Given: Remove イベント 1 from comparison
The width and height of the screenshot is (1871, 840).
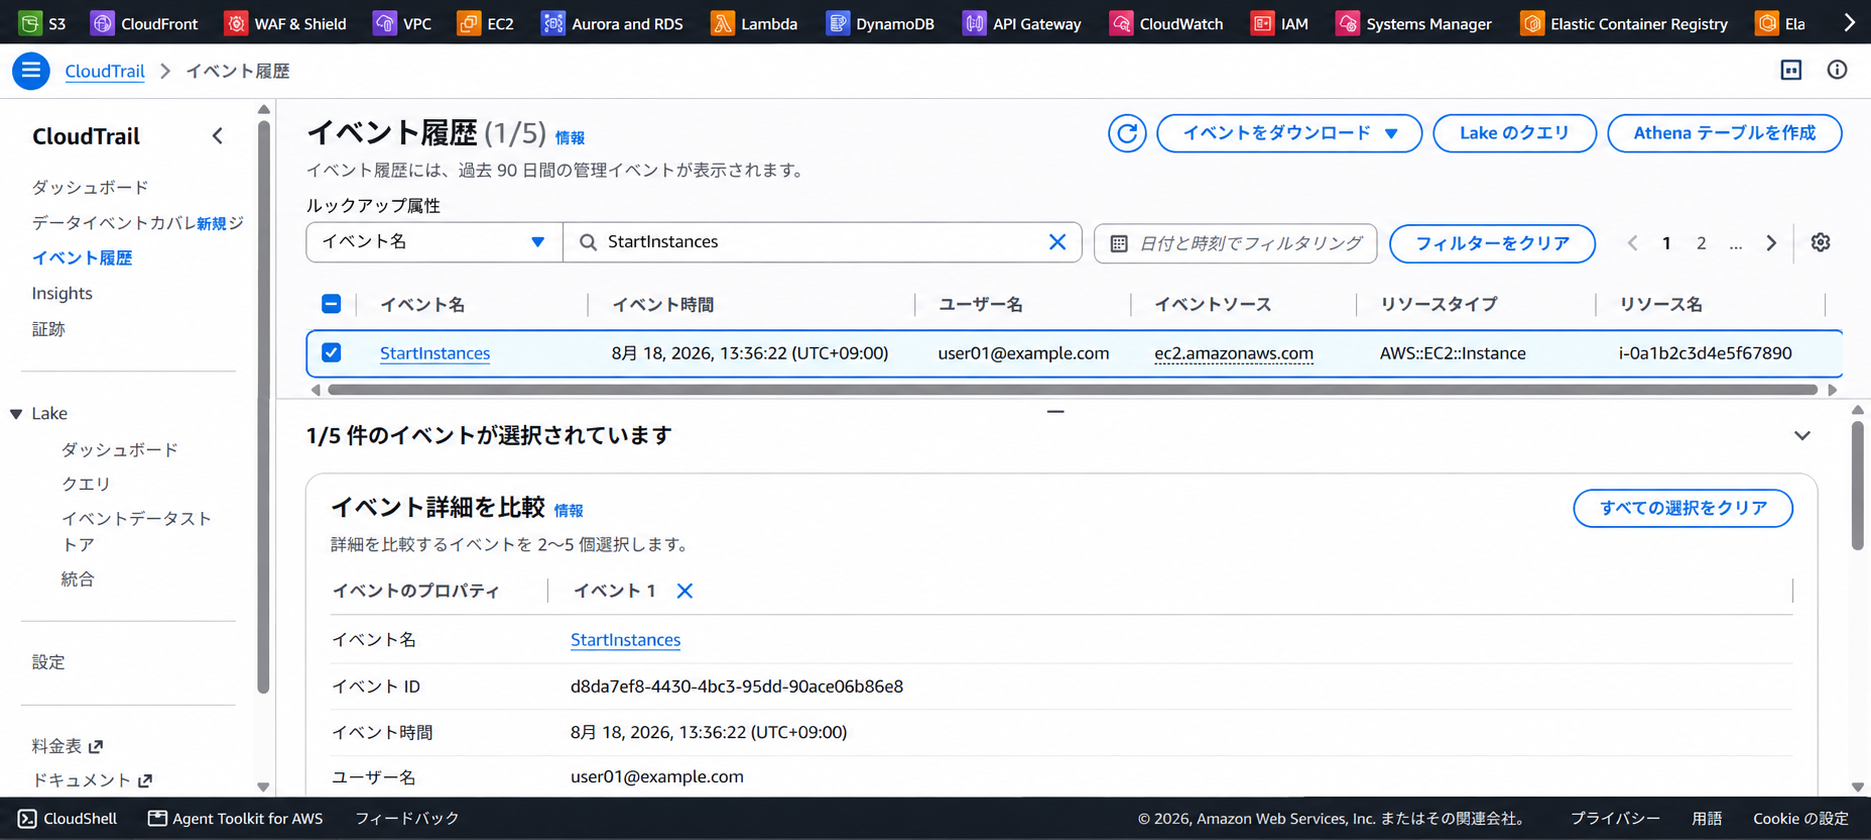Looking at the screenshot, I should tap(685, 591).
